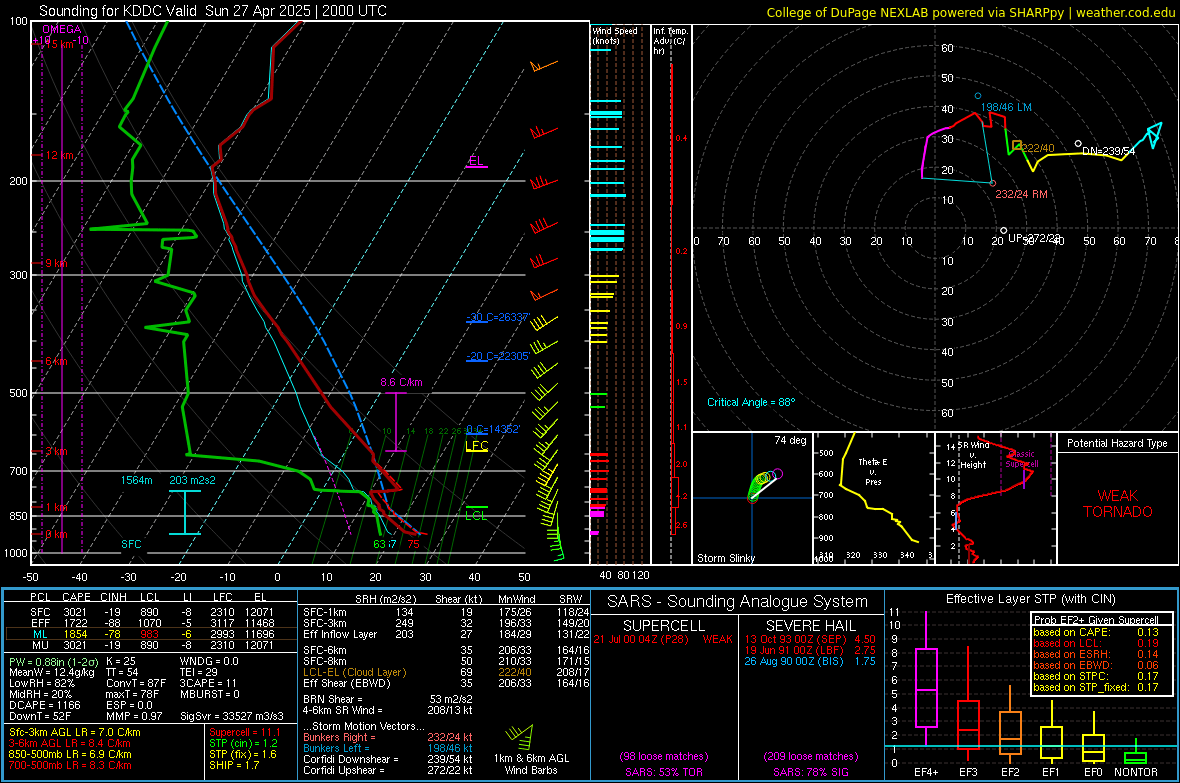Click the orange LCL-EL (Cloud Layer) row
The height and width of the screenshot is (783, 1180).
[446, 672]
